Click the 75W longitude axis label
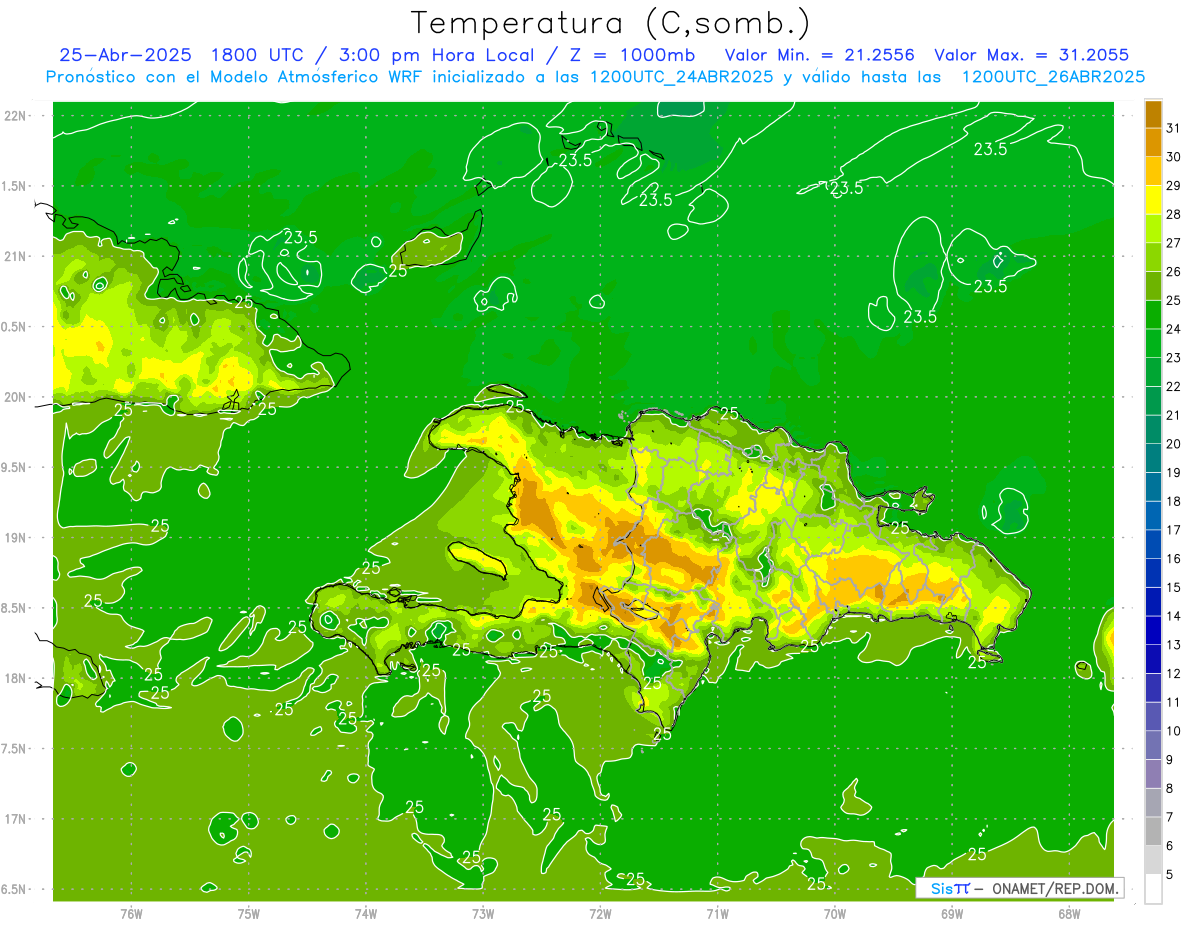The height and width of the screenshot is (927, 1200). click(249, 913)
